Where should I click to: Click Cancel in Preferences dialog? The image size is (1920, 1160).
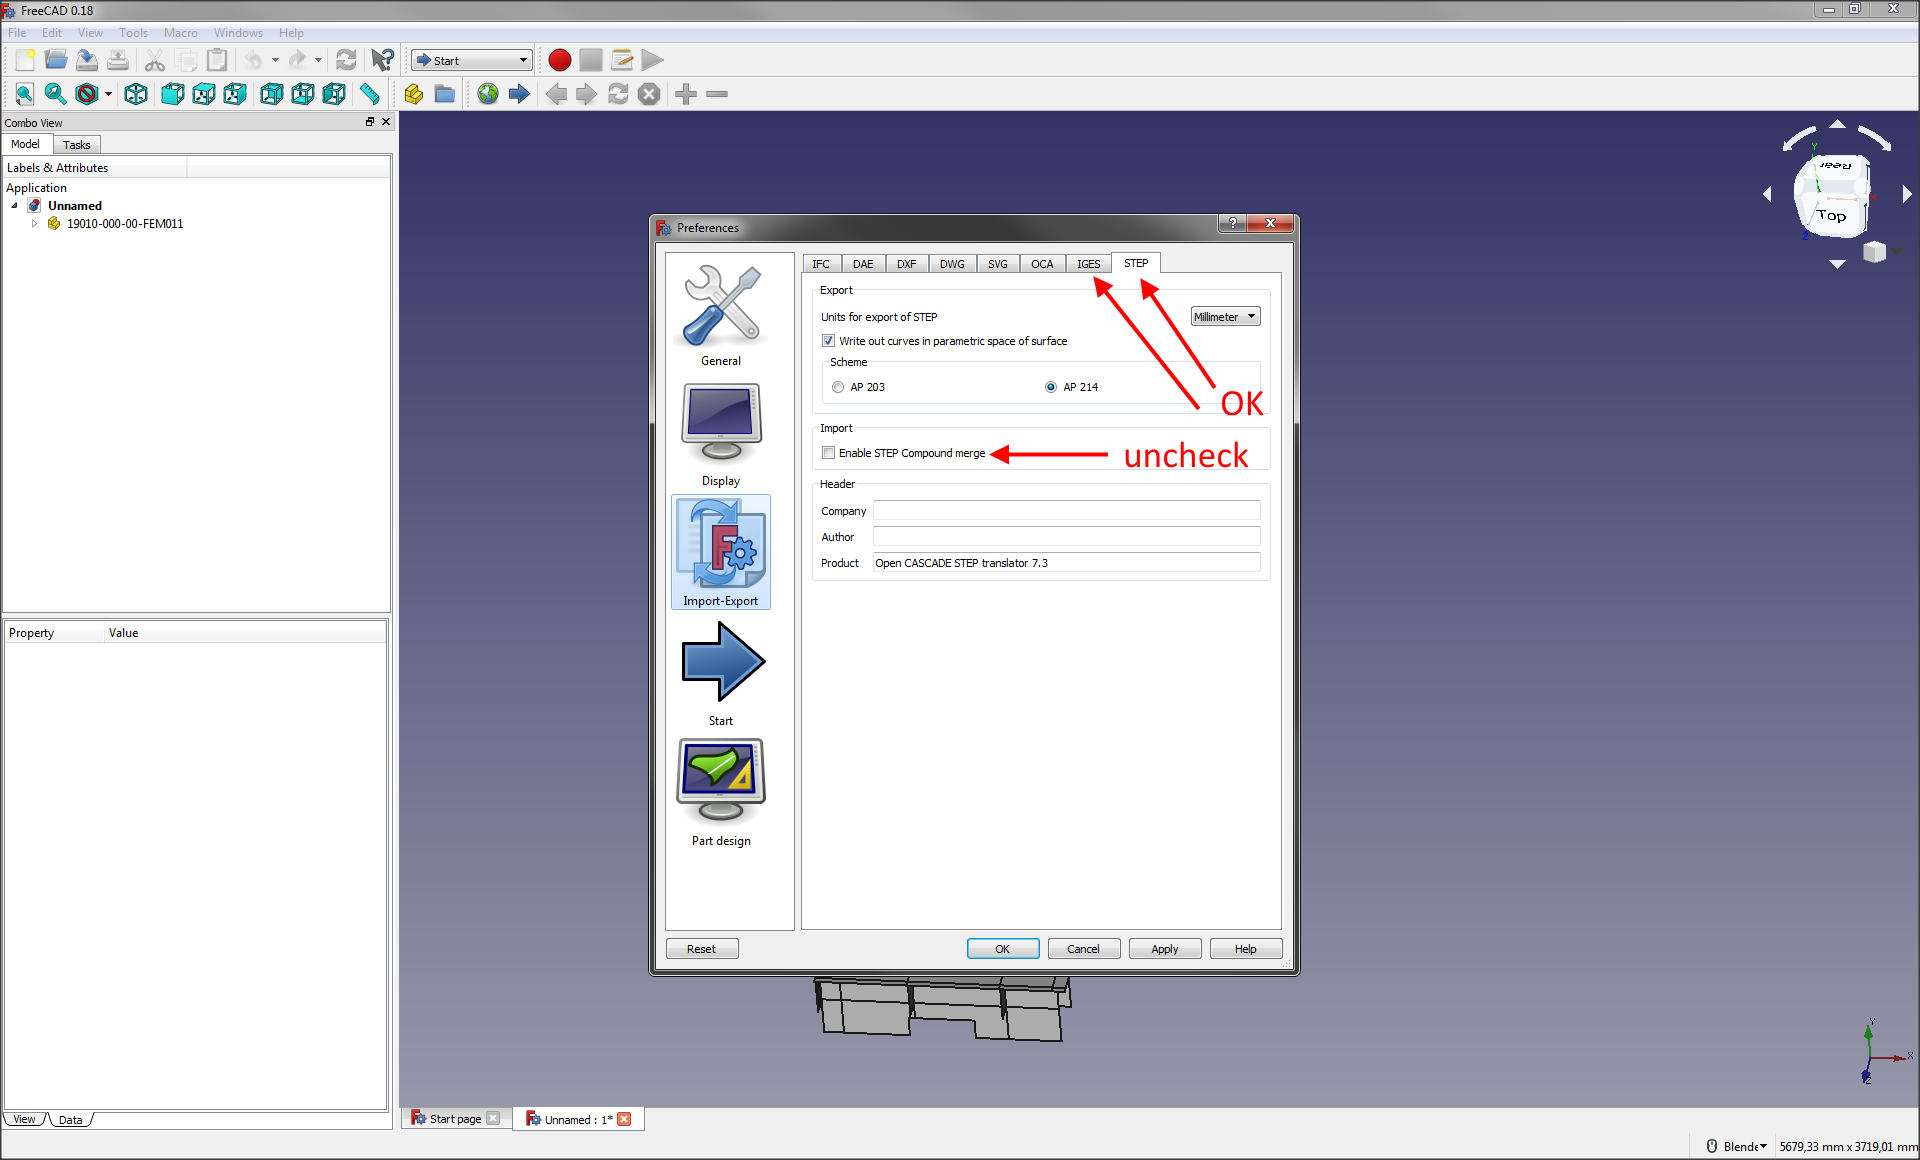1083,949
